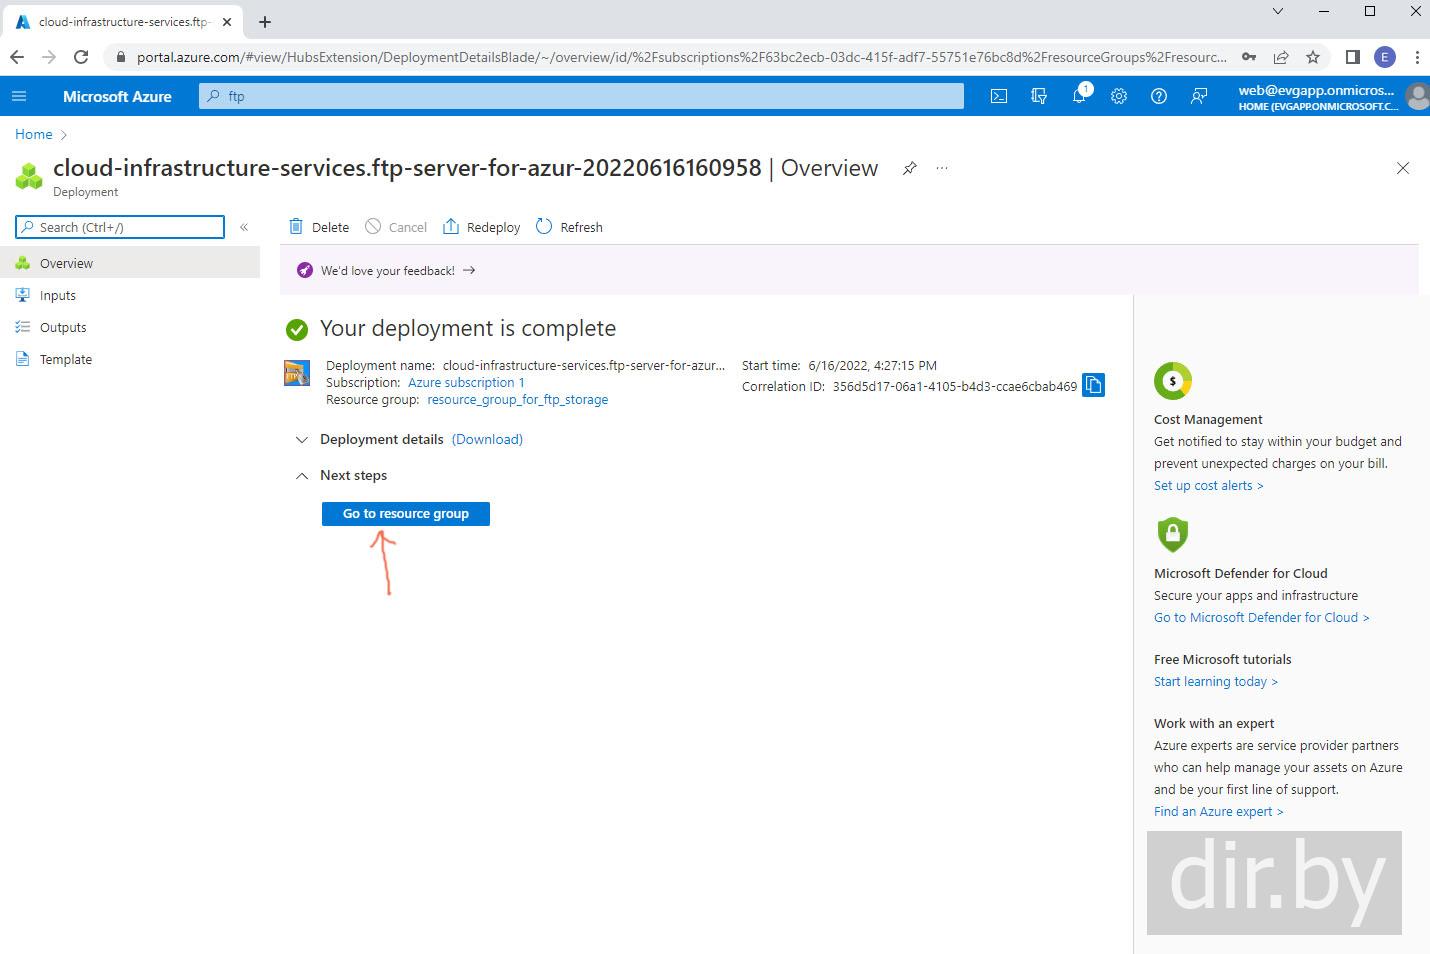The image size is (1430, 954).
Task: Open Cloud Shell from the top bar
Action: click(998, 96)
